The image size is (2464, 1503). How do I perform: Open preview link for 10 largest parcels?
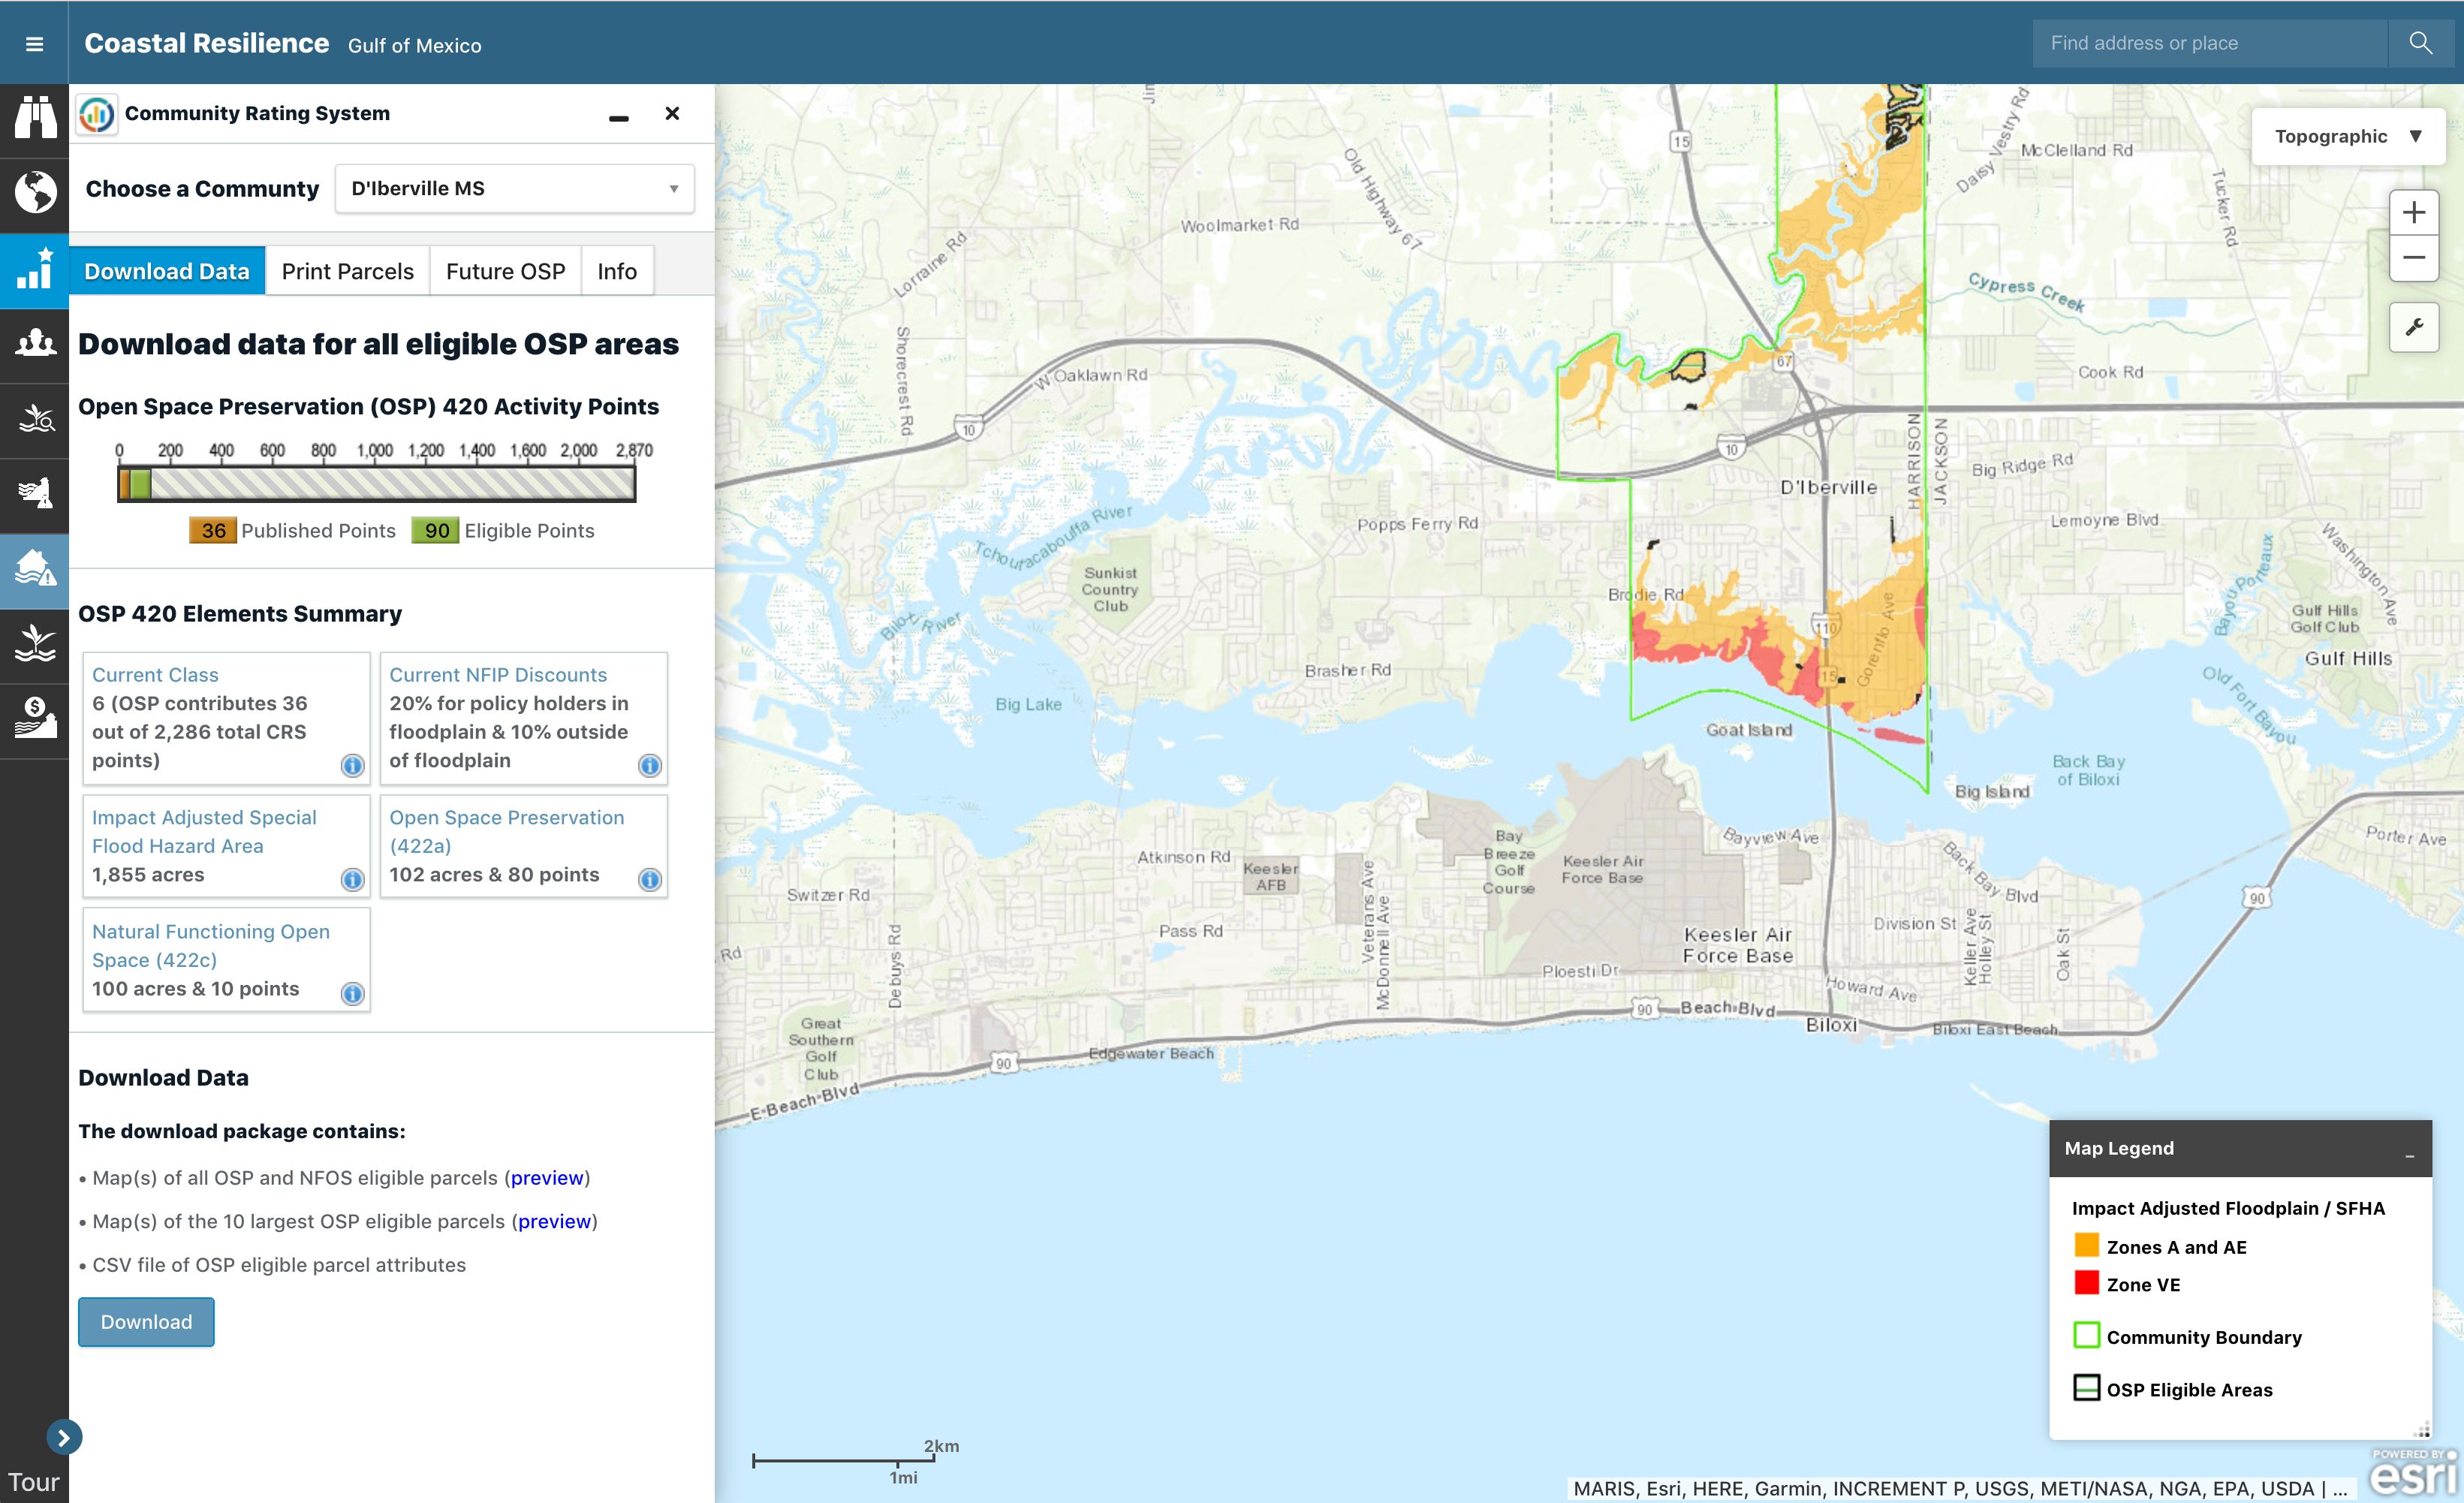(x=554, y=1221)
